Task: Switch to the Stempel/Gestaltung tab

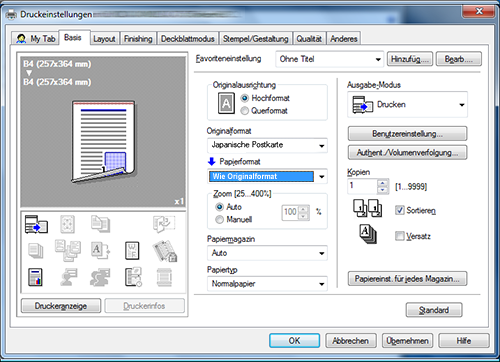Action: (x=256, y=39)
